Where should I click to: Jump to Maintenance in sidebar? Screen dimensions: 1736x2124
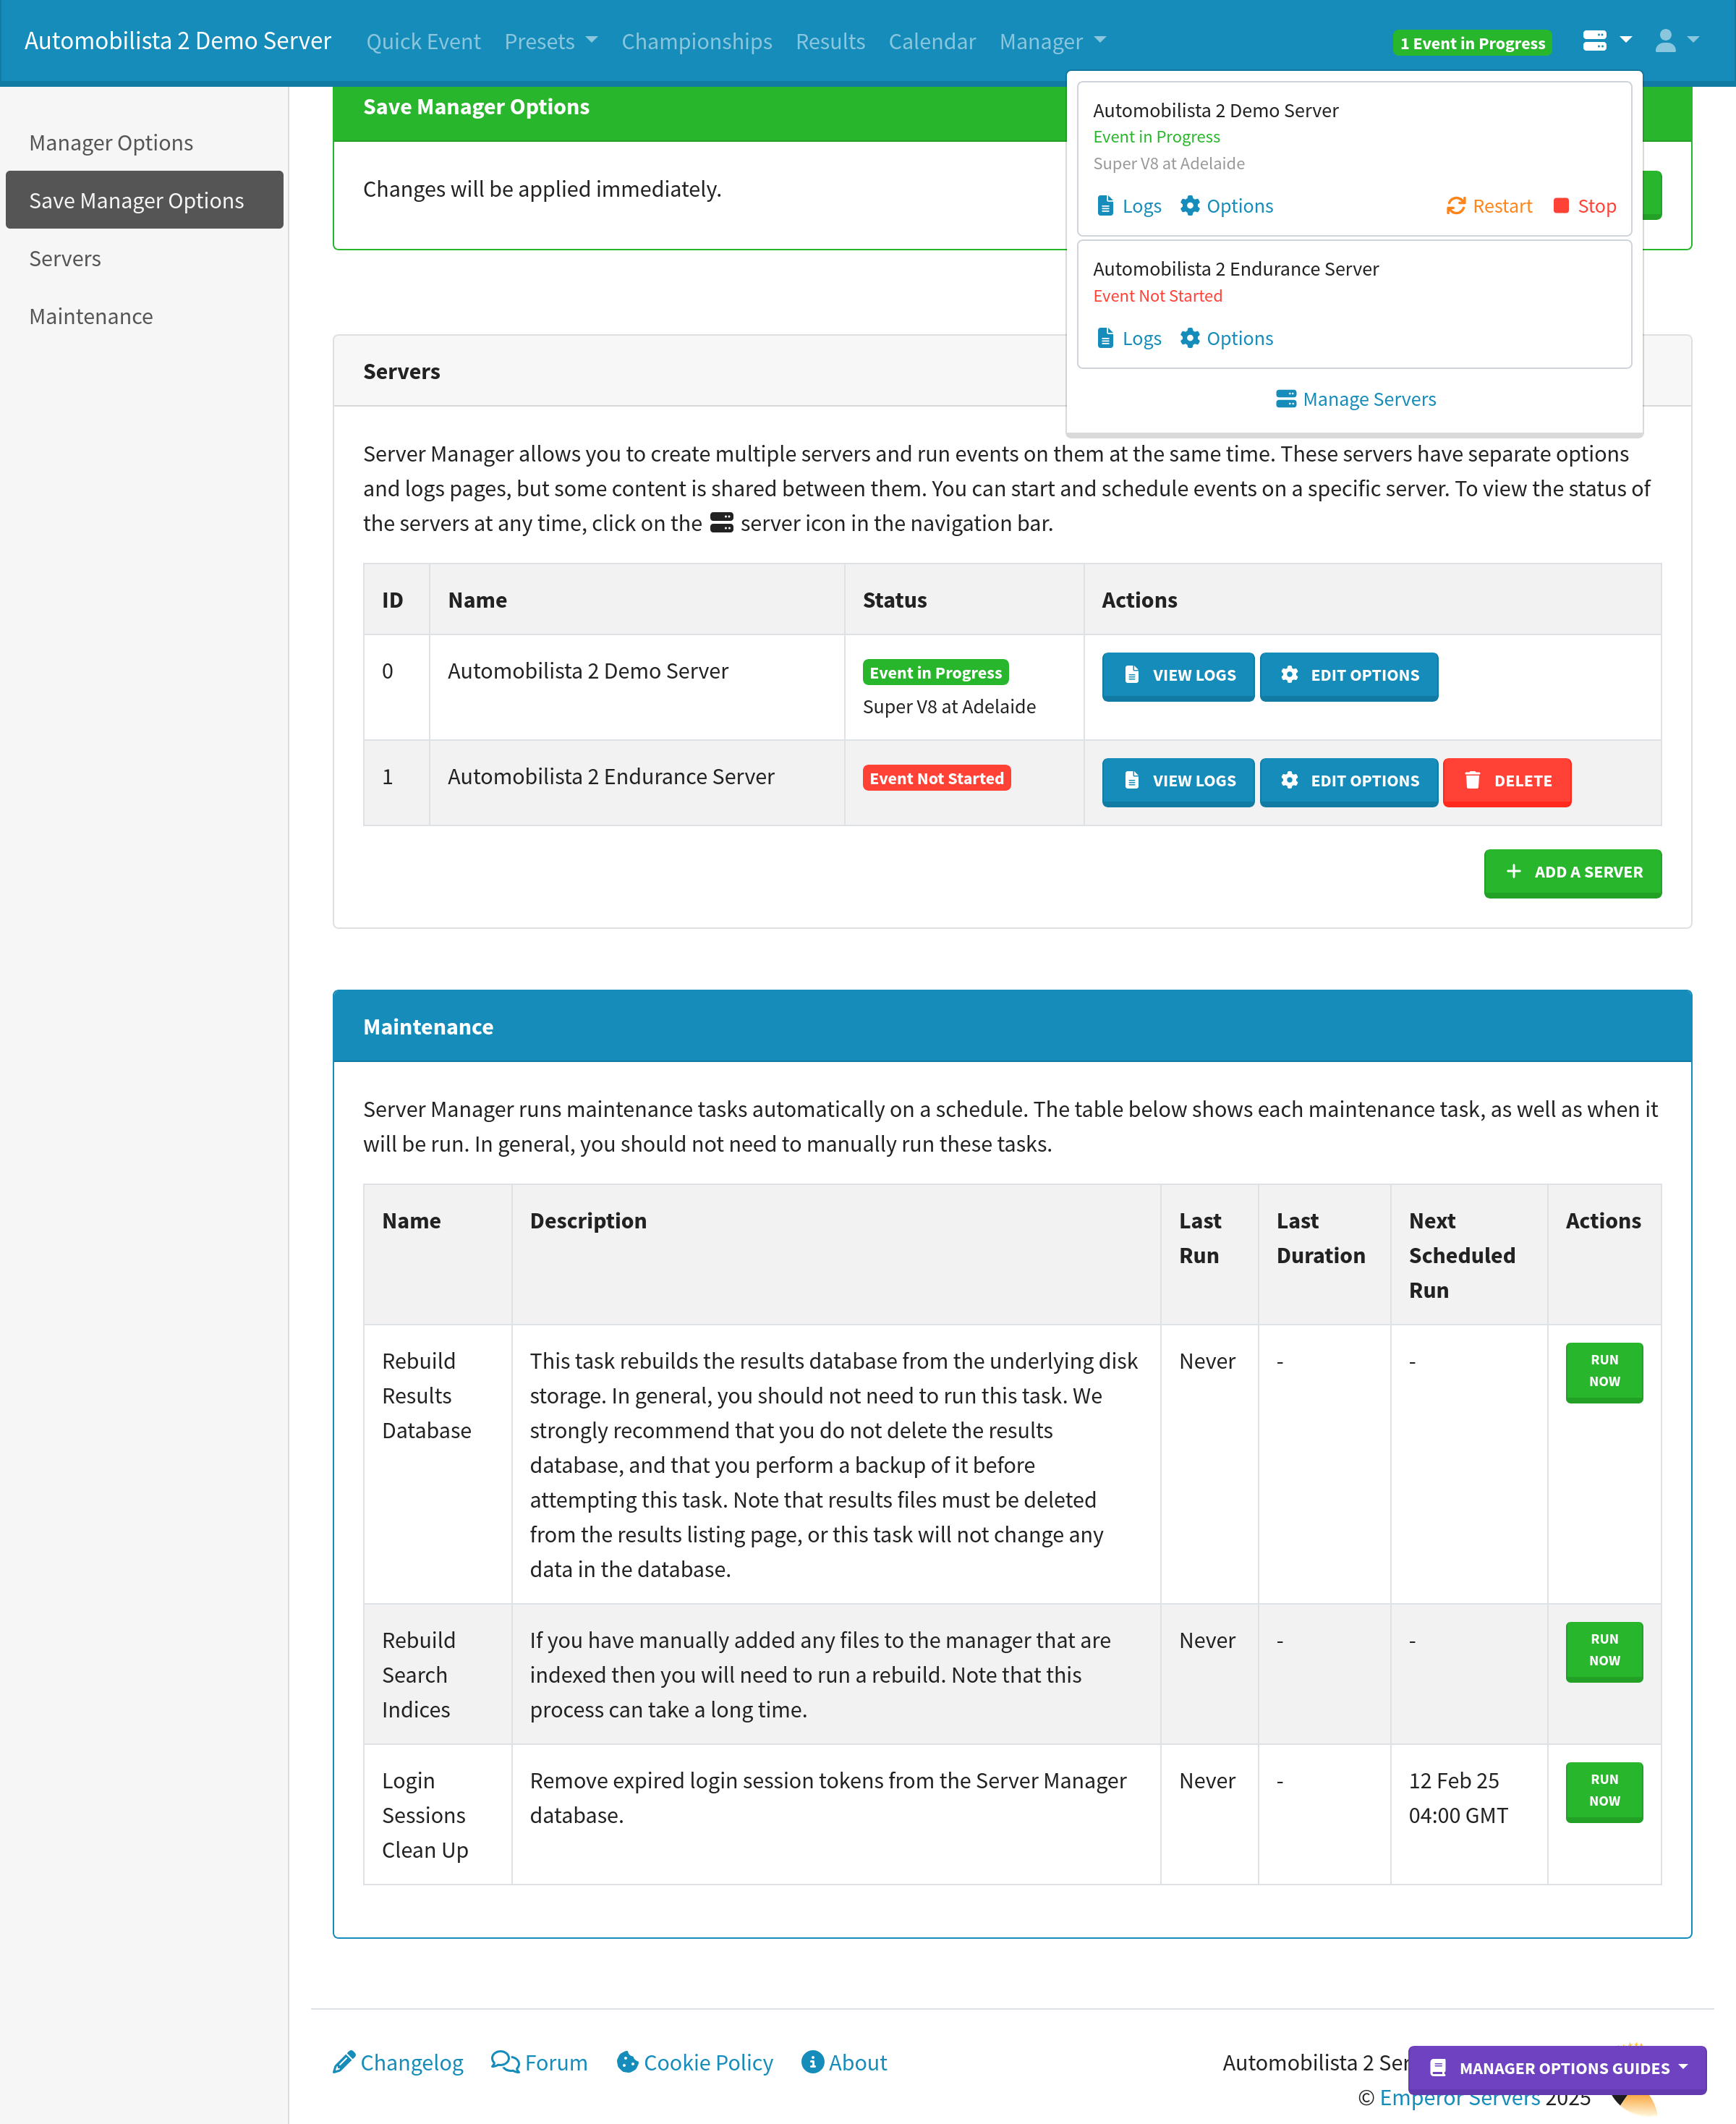(x=144, y=316)
